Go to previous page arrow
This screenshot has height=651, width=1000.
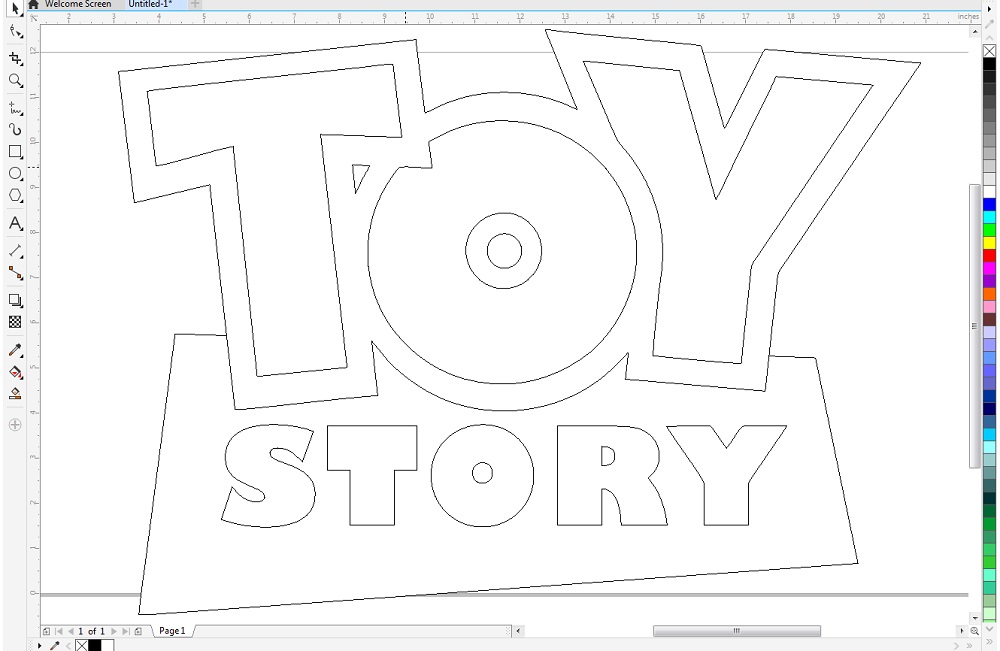coord(70,631)
